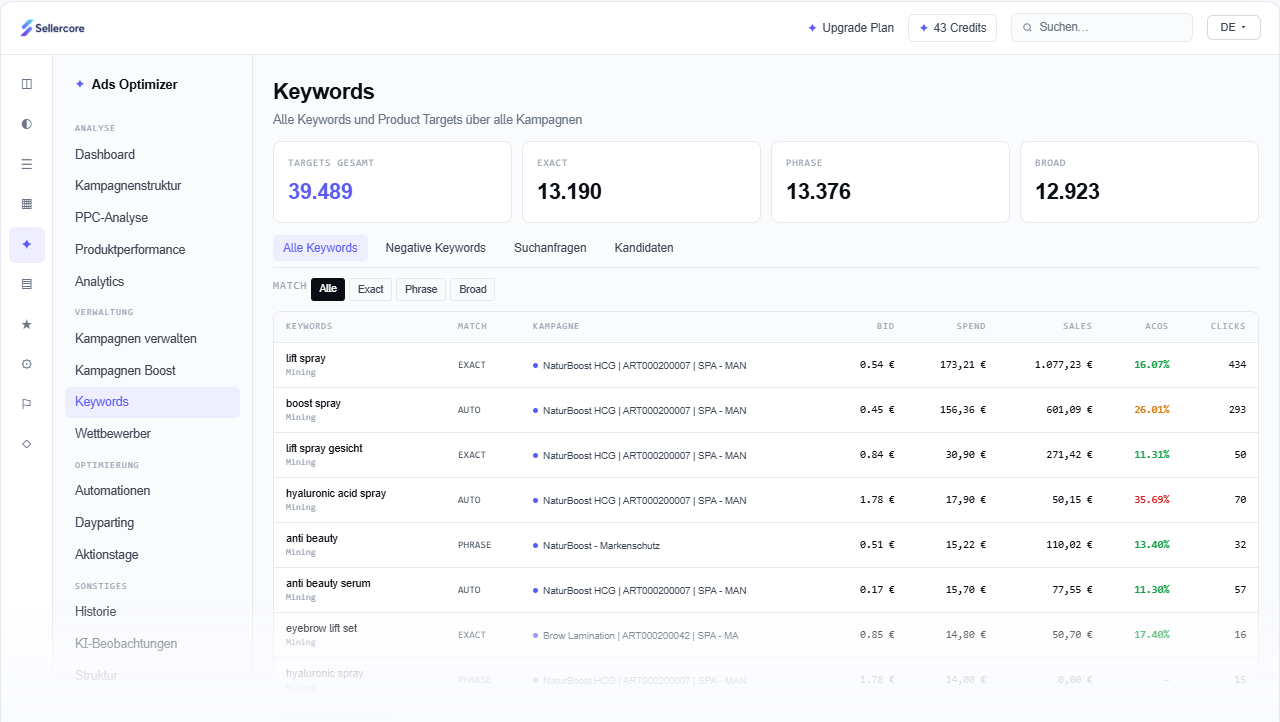Open Dashboard in sidebar
This screenshot has width=1280, height=722.
click(152, 154)
